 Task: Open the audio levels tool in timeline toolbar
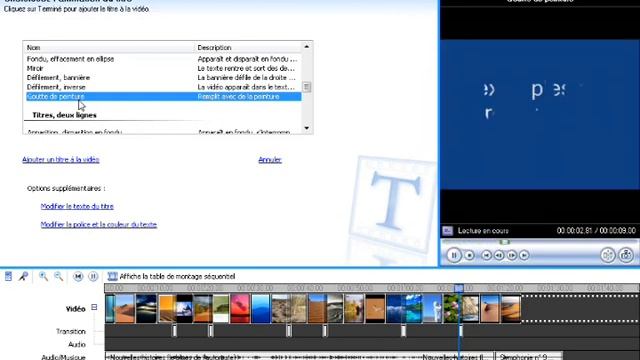(x=8, y=276)
